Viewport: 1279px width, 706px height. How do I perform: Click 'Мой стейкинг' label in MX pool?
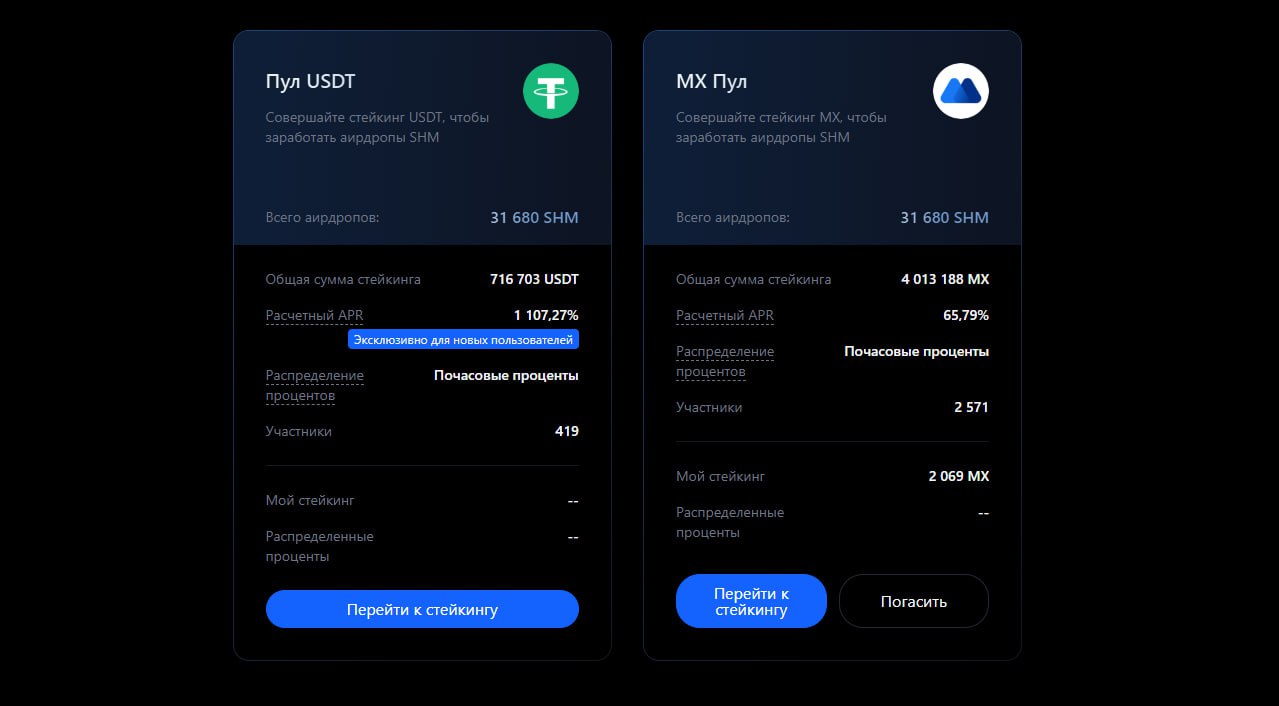720,476
